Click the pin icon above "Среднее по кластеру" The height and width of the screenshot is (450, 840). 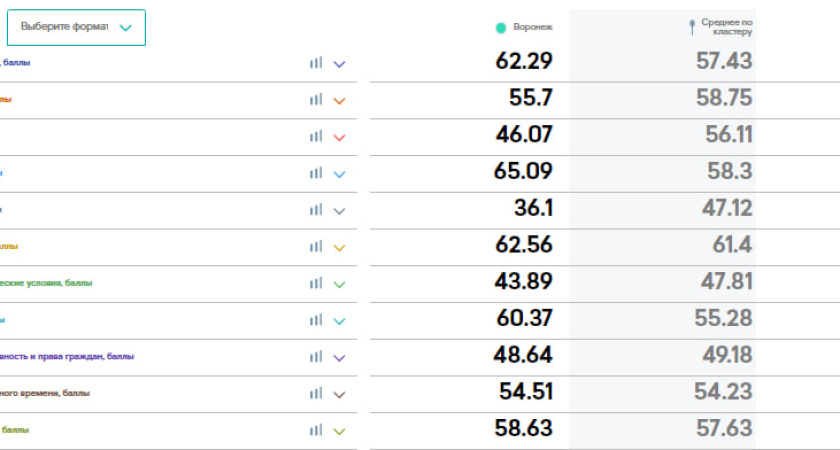point(694,26)
